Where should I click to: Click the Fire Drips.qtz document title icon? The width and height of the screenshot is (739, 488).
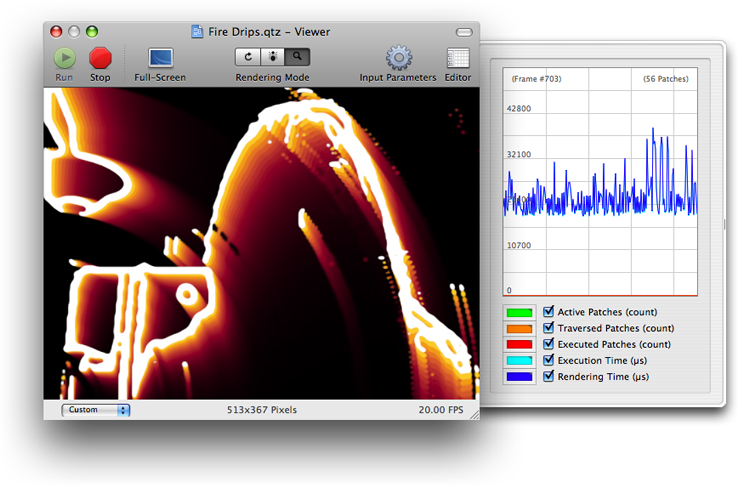[x=199, y=31]
